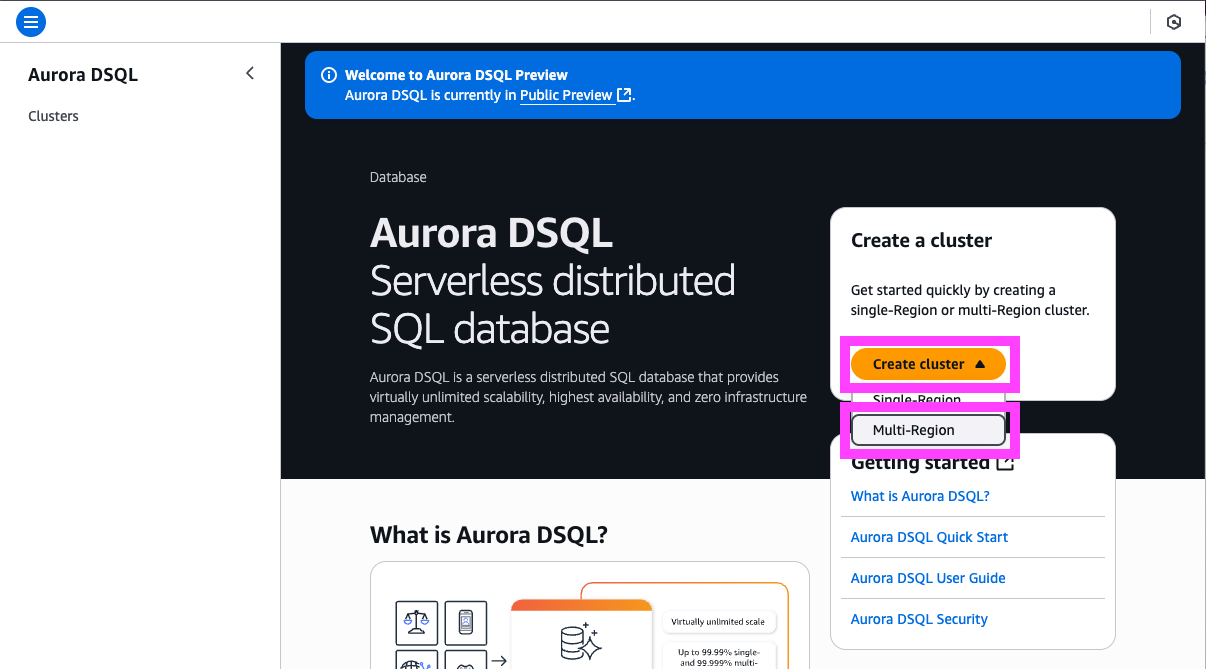Open the Aurora DSQL User Guide link
The width and height of the screenshot is (1206, 669).
tap(928, 578)
